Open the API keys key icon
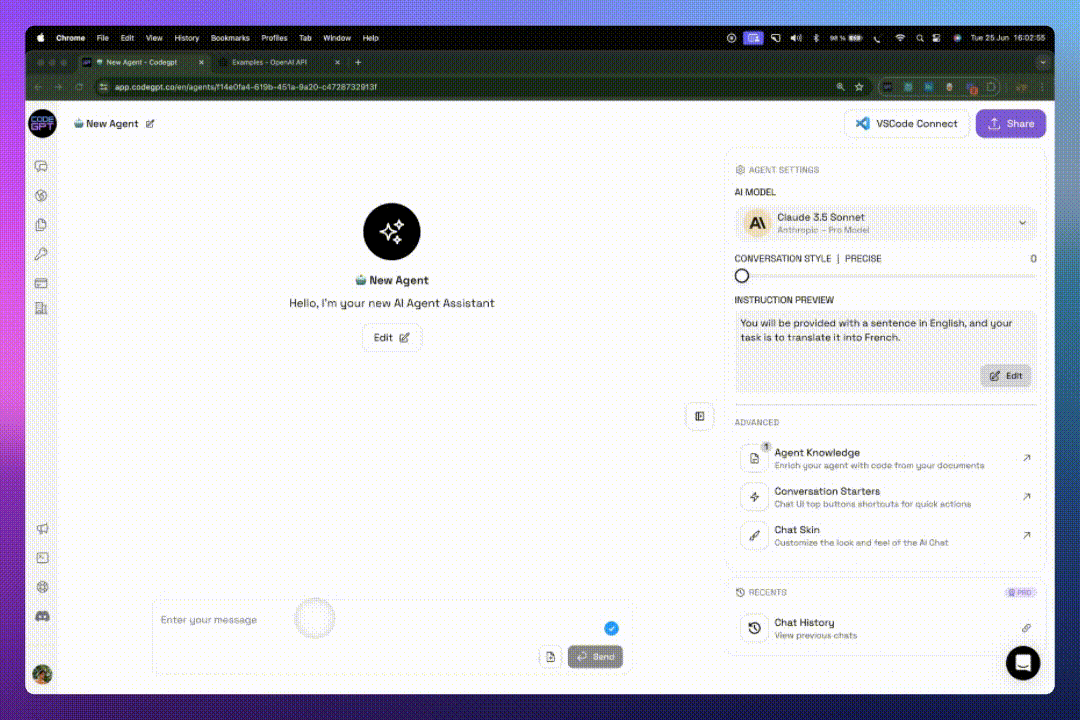 coord(41,254)
